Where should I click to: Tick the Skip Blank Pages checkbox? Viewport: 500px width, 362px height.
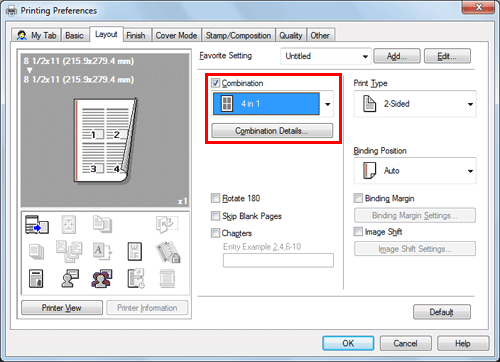click(x=216, y=216)
